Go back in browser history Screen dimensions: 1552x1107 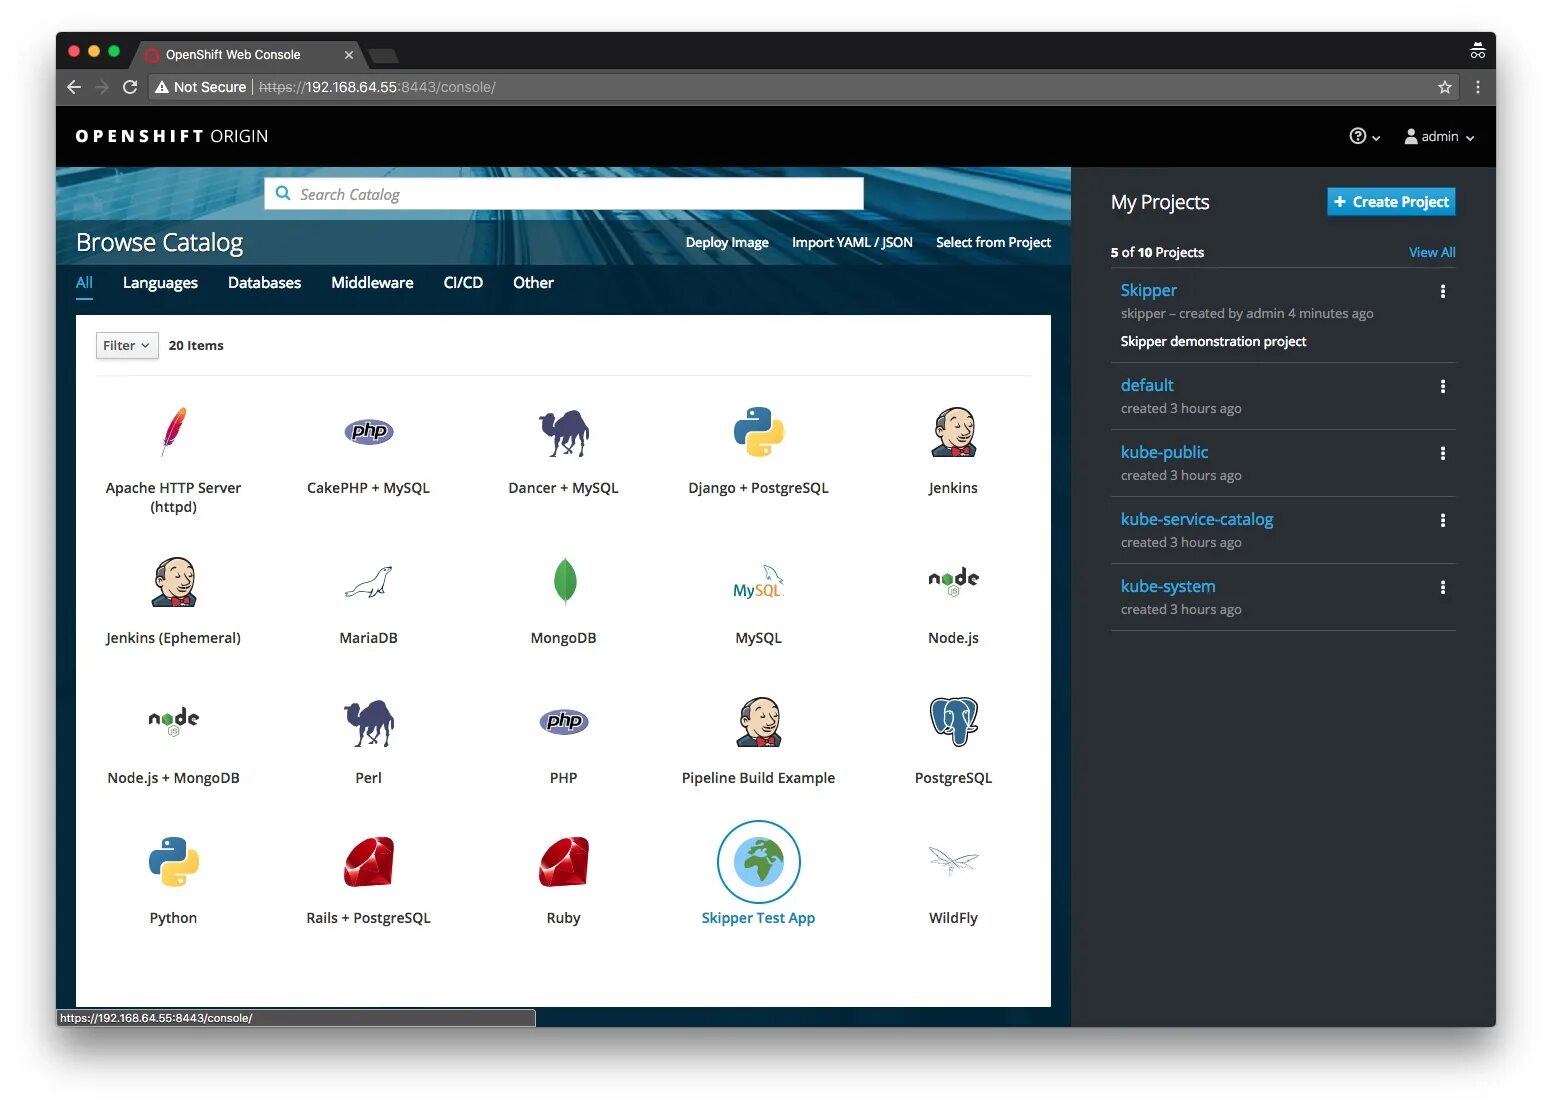[x=74, y=87]
